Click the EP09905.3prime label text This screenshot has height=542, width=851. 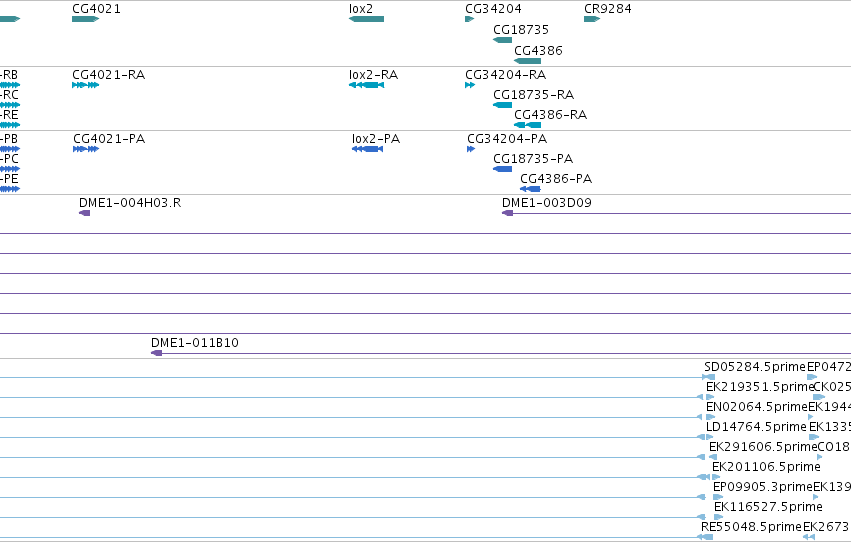point(763,487)
